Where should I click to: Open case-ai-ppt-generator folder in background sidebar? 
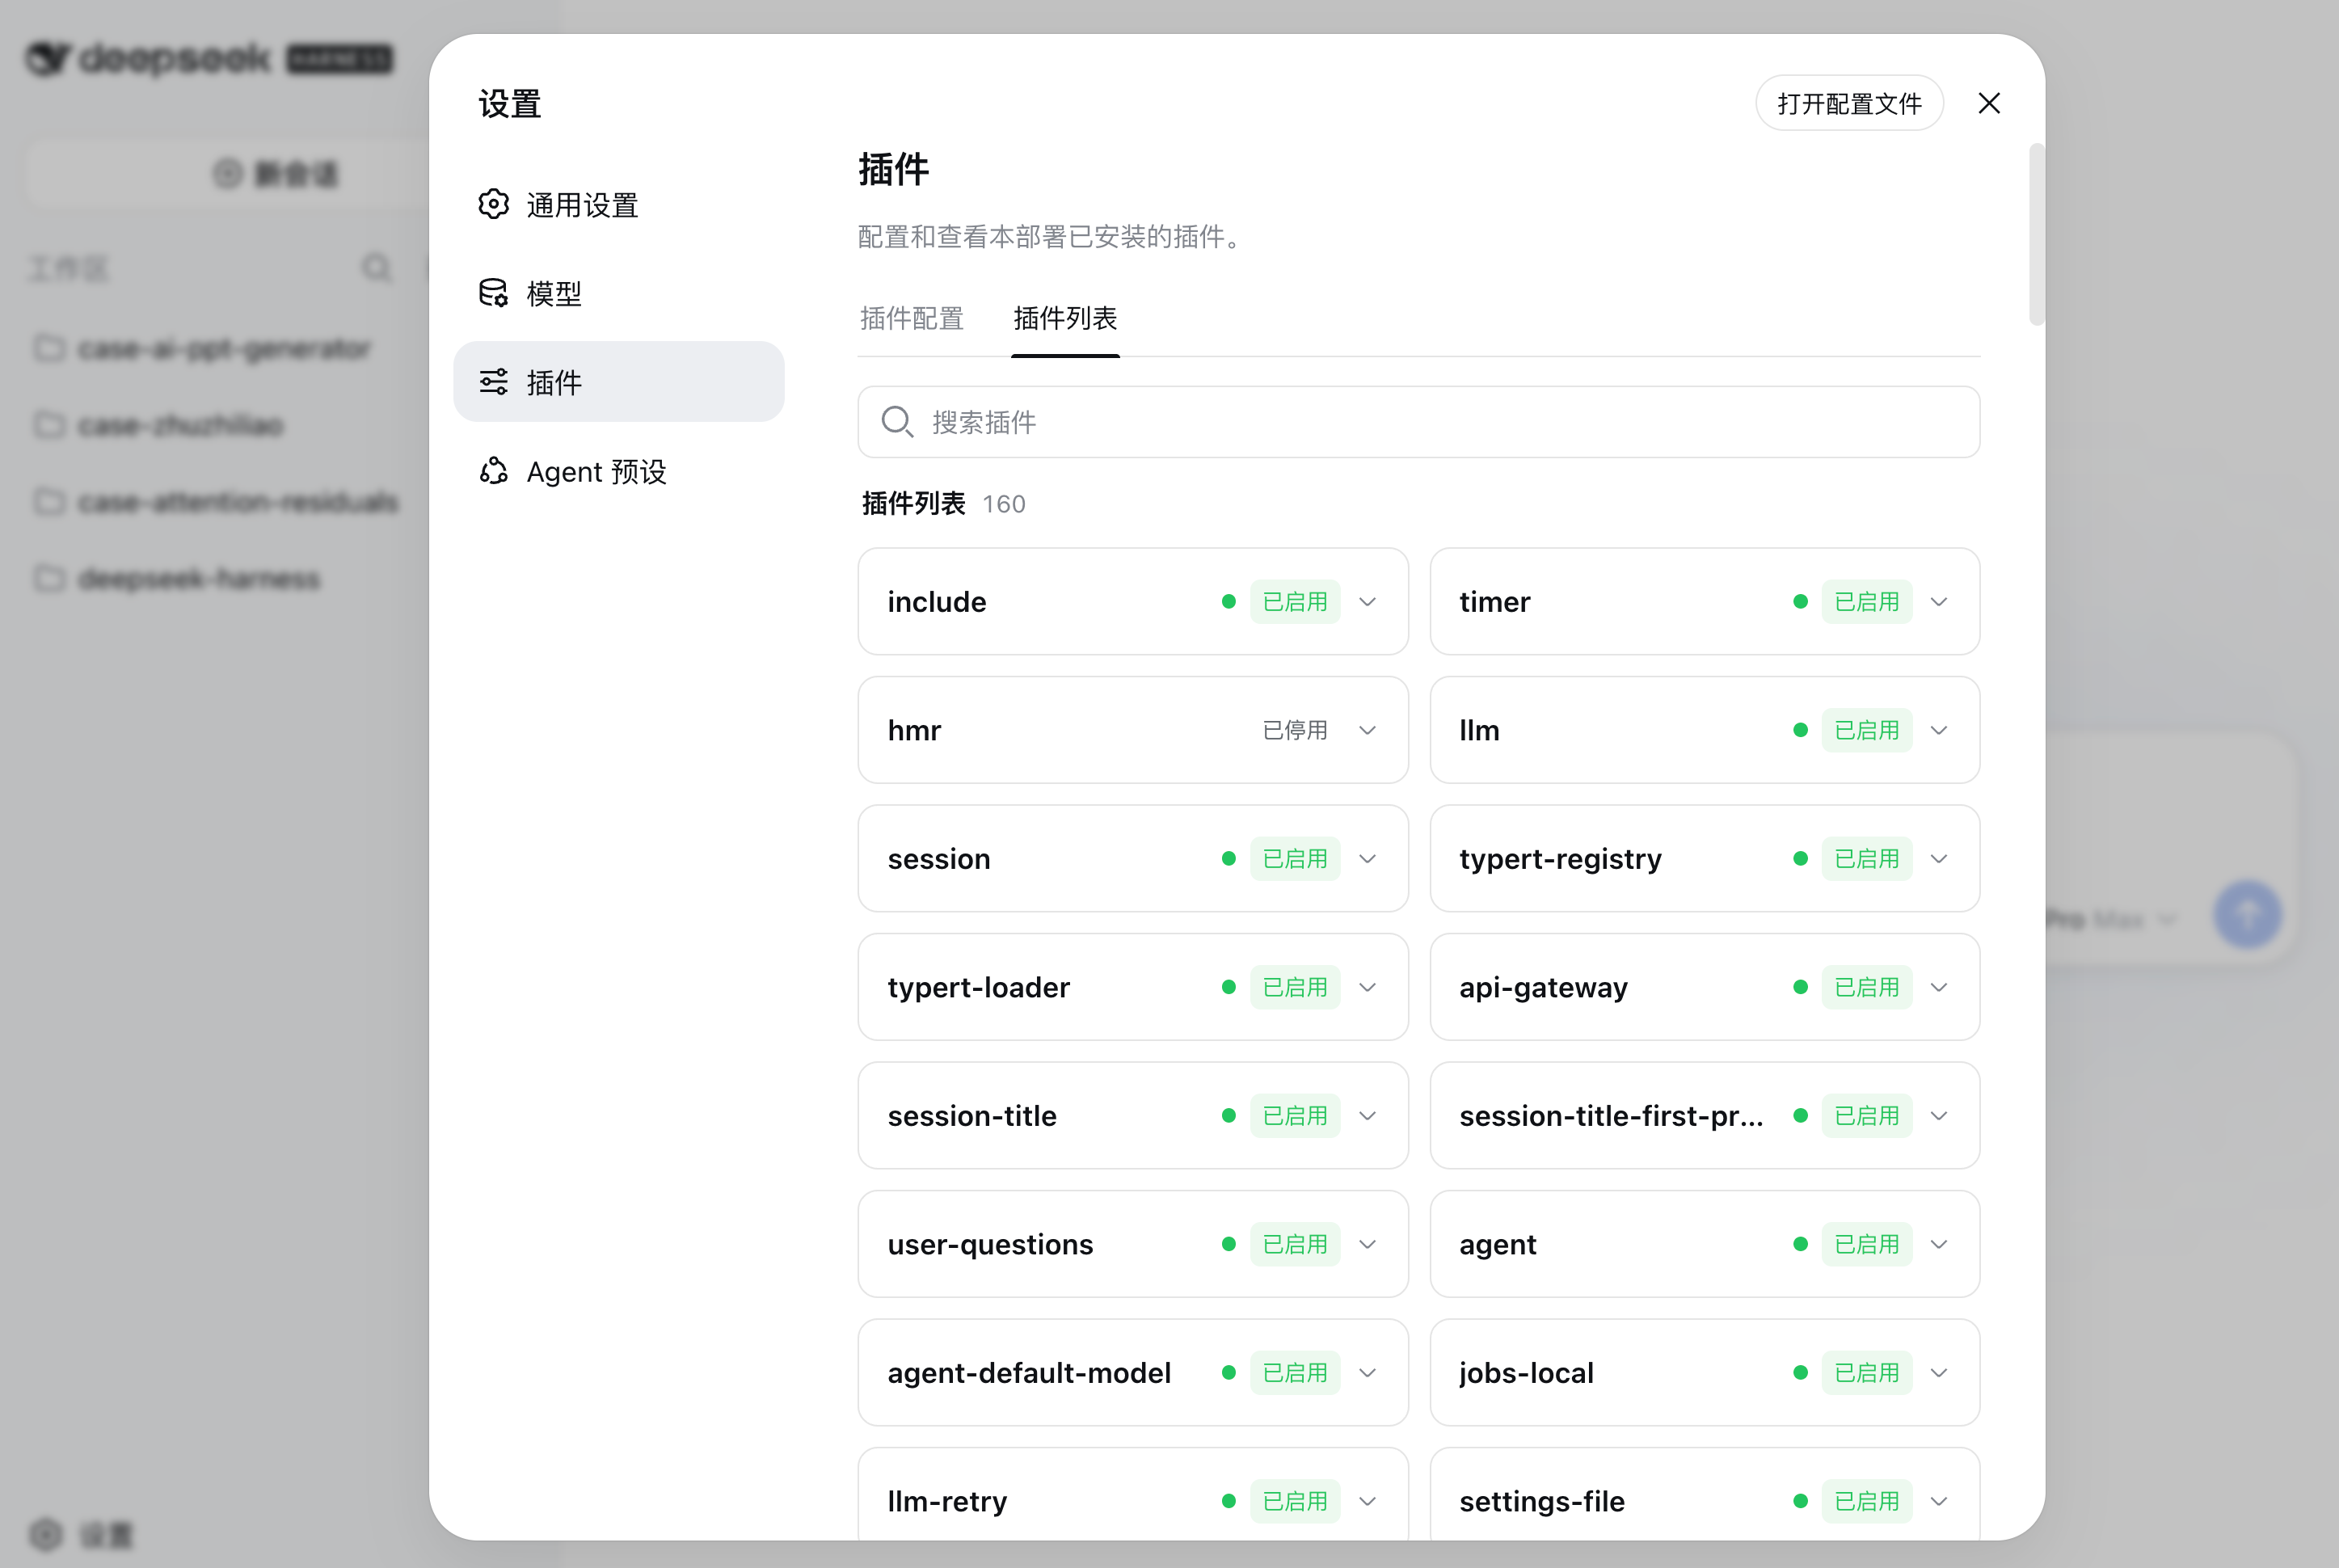(x=203, y=348)
